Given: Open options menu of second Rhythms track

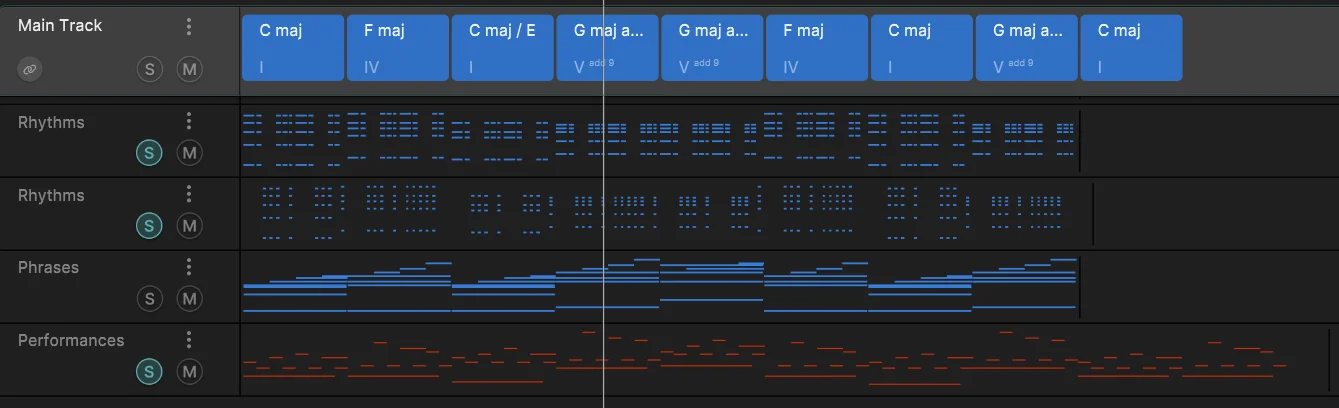Looking at the screenshot, I should 189,194.
